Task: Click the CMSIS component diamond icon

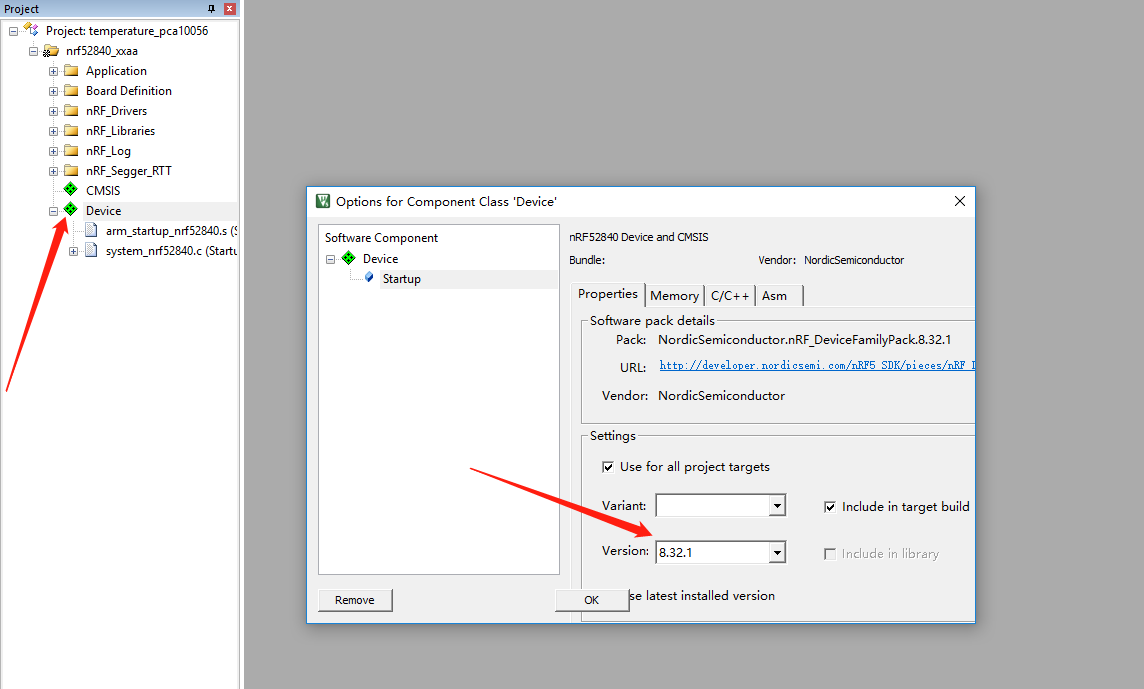Action: pyautogui.click(x=70, y=190)
